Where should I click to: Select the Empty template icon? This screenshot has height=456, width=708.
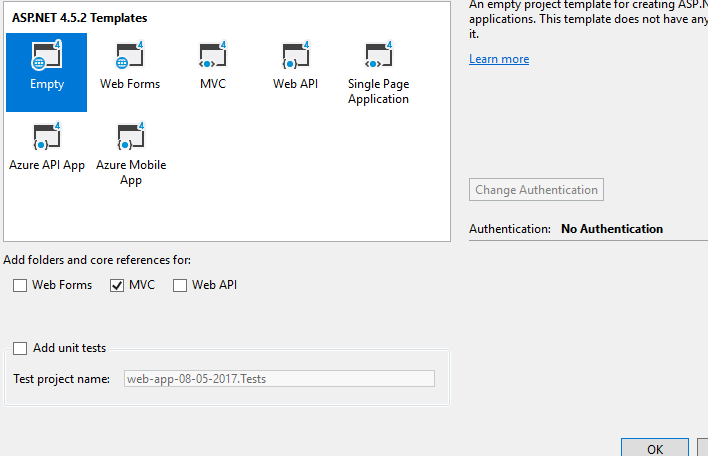click(46, 55)
